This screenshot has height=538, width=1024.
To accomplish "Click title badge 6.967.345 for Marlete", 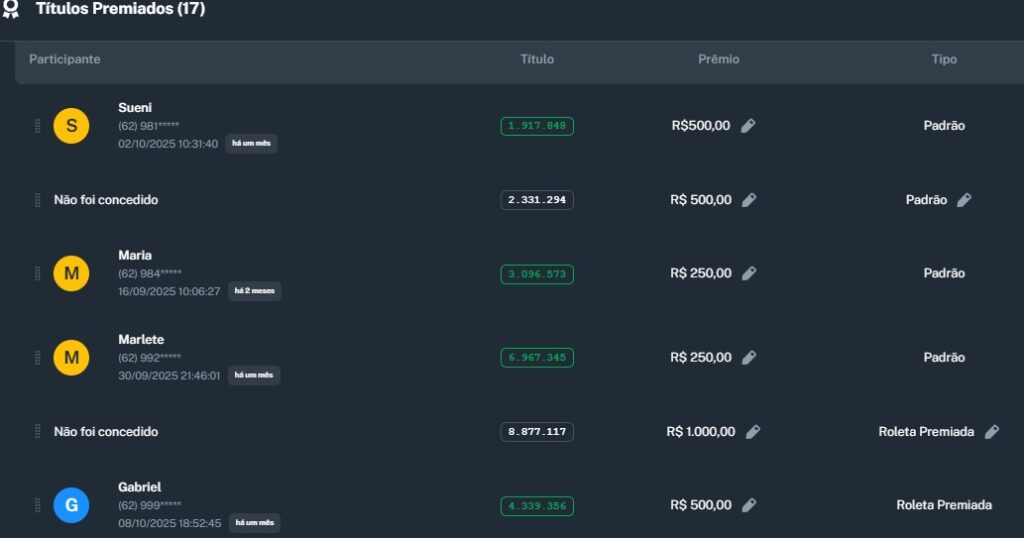I will pyautogui.click(x=537, y=357).
